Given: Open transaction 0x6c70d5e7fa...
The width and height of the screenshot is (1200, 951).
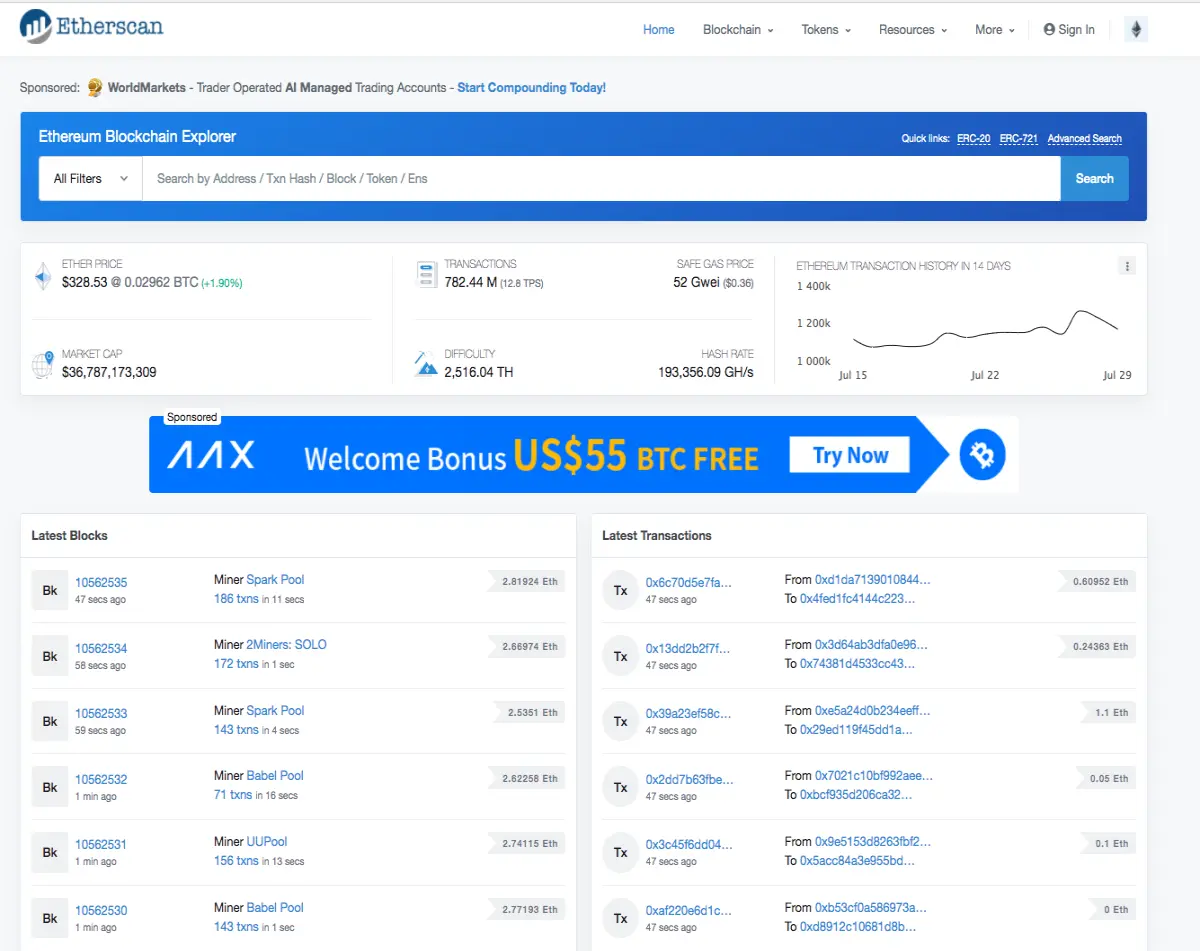Looking at the screenshot, I should tap(689, 583).
